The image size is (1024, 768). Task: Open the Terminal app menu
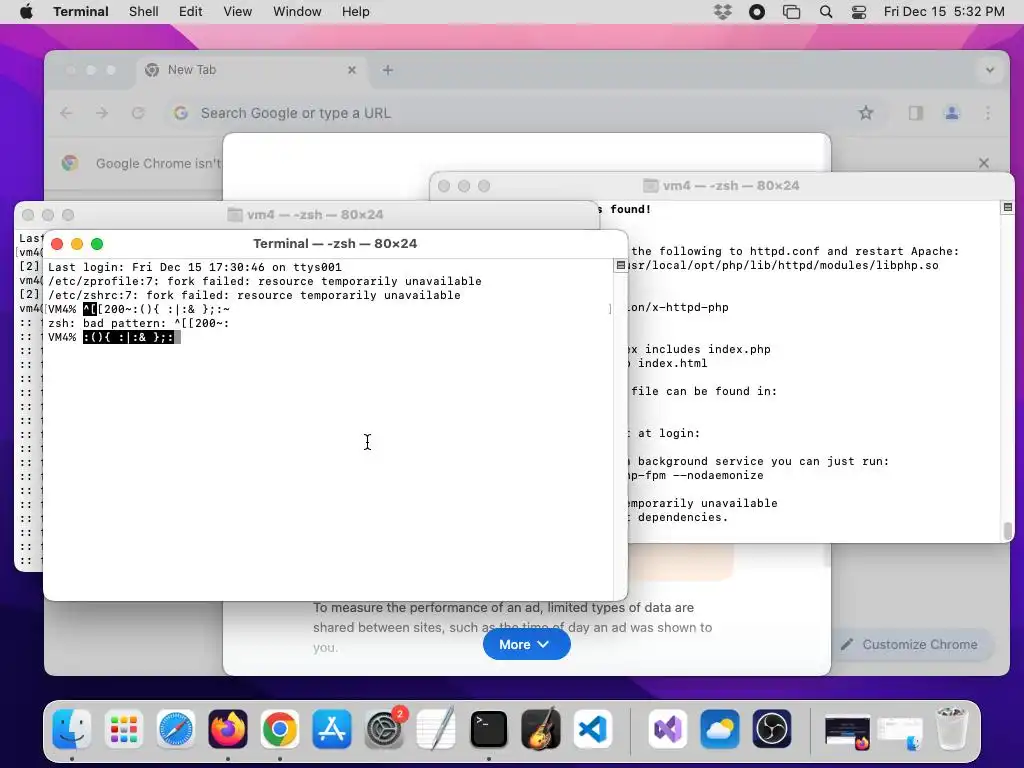pos(80,12)
